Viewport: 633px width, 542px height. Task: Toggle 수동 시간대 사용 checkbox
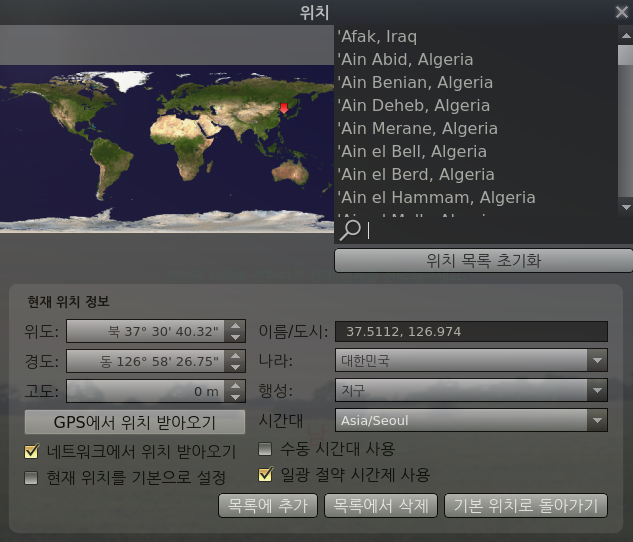pyautogui.click(x=265, y=449)
